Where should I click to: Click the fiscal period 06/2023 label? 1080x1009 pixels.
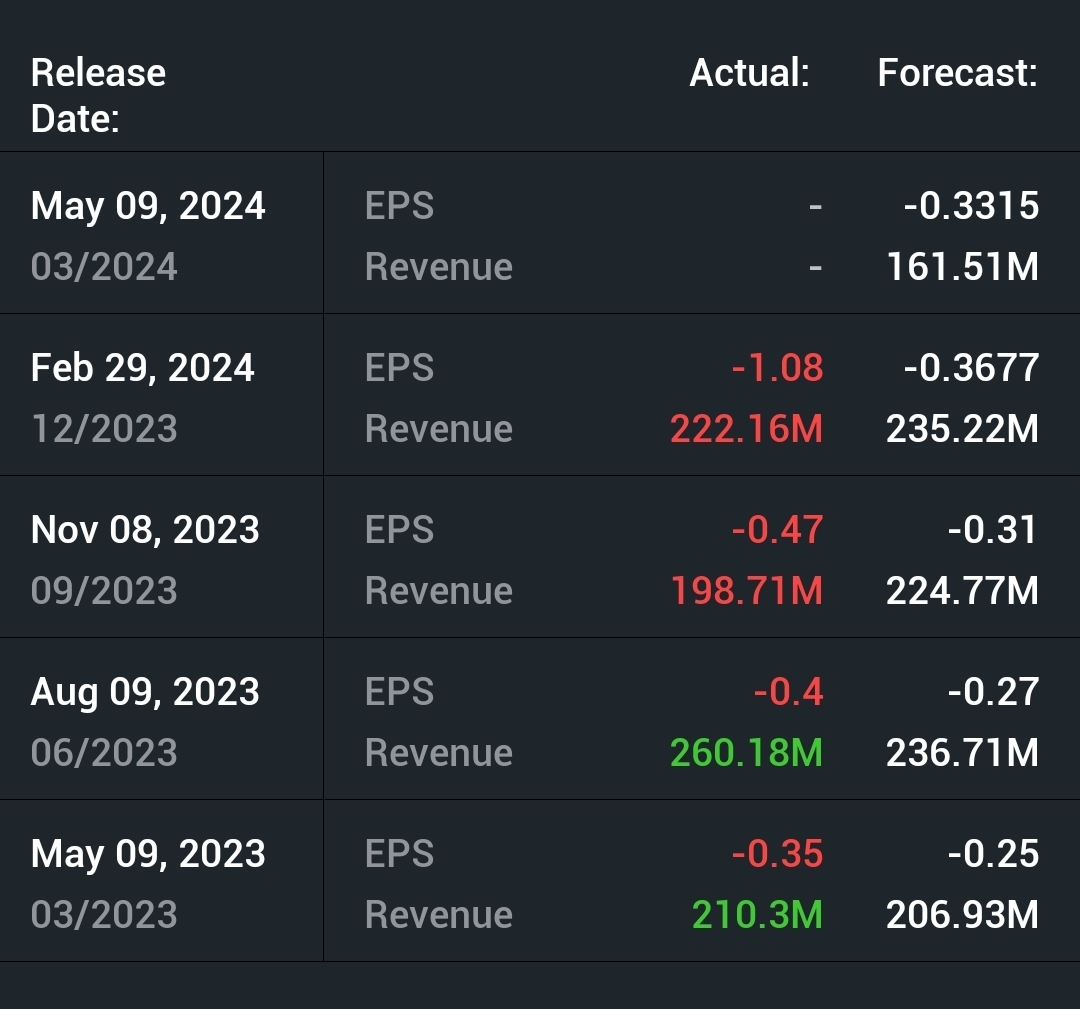point(104,753)
